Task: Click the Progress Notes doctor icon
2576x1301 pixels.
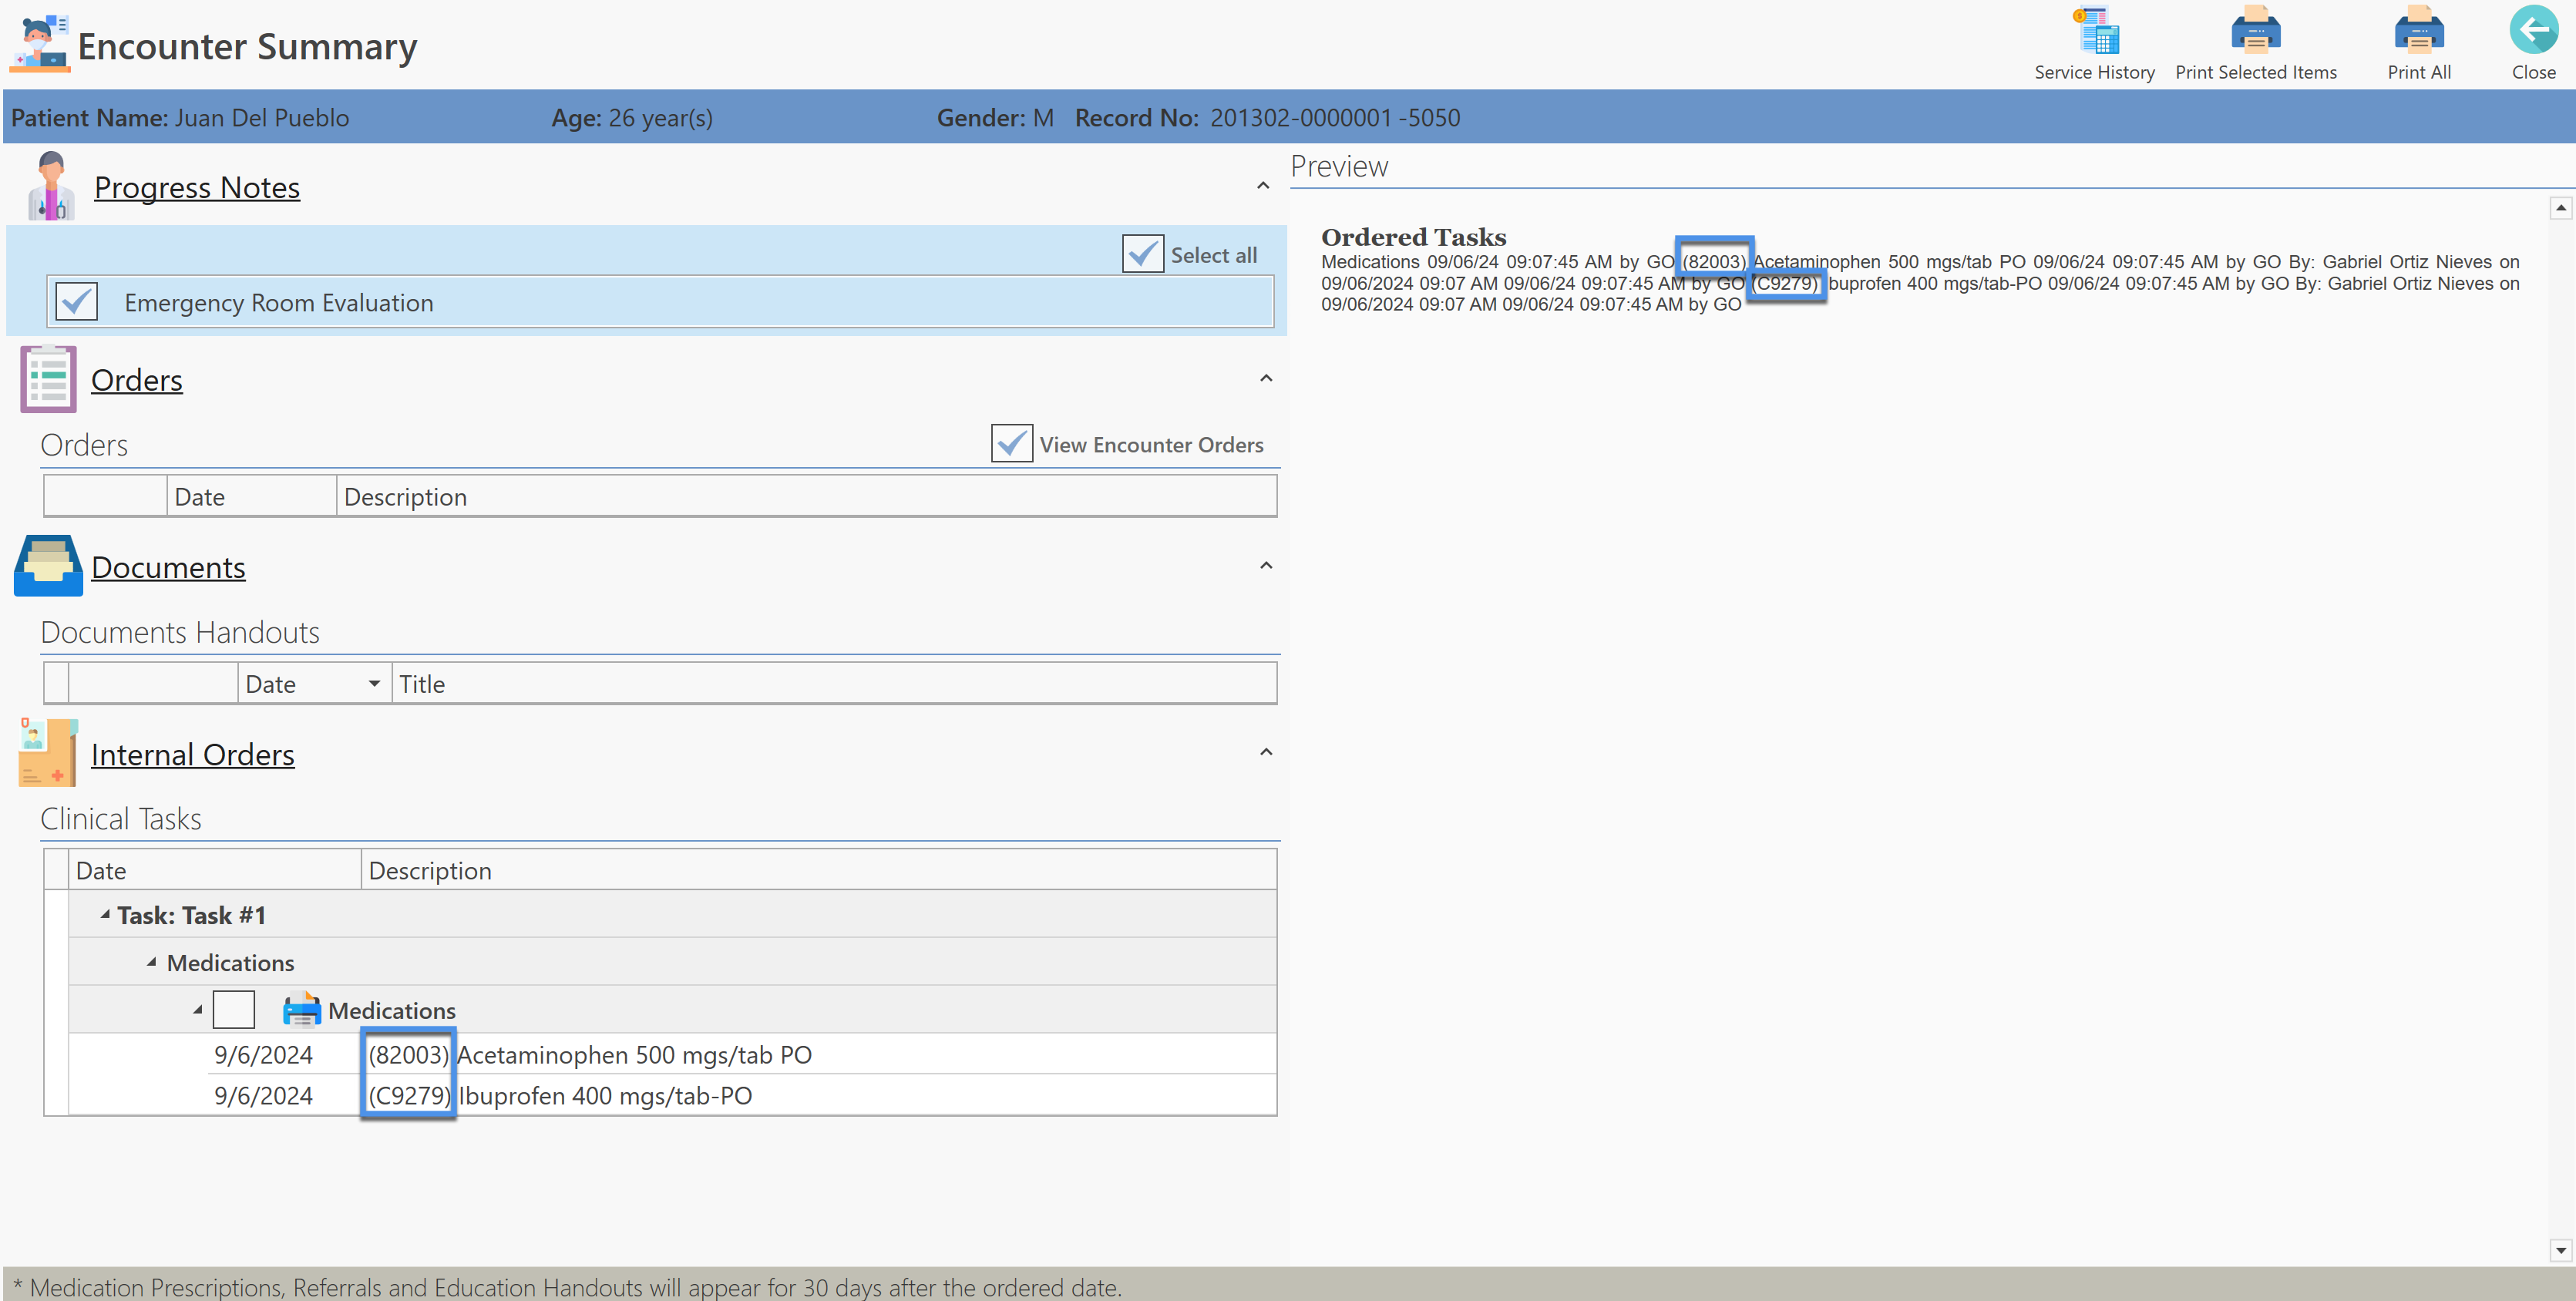Action: point(50,186)
